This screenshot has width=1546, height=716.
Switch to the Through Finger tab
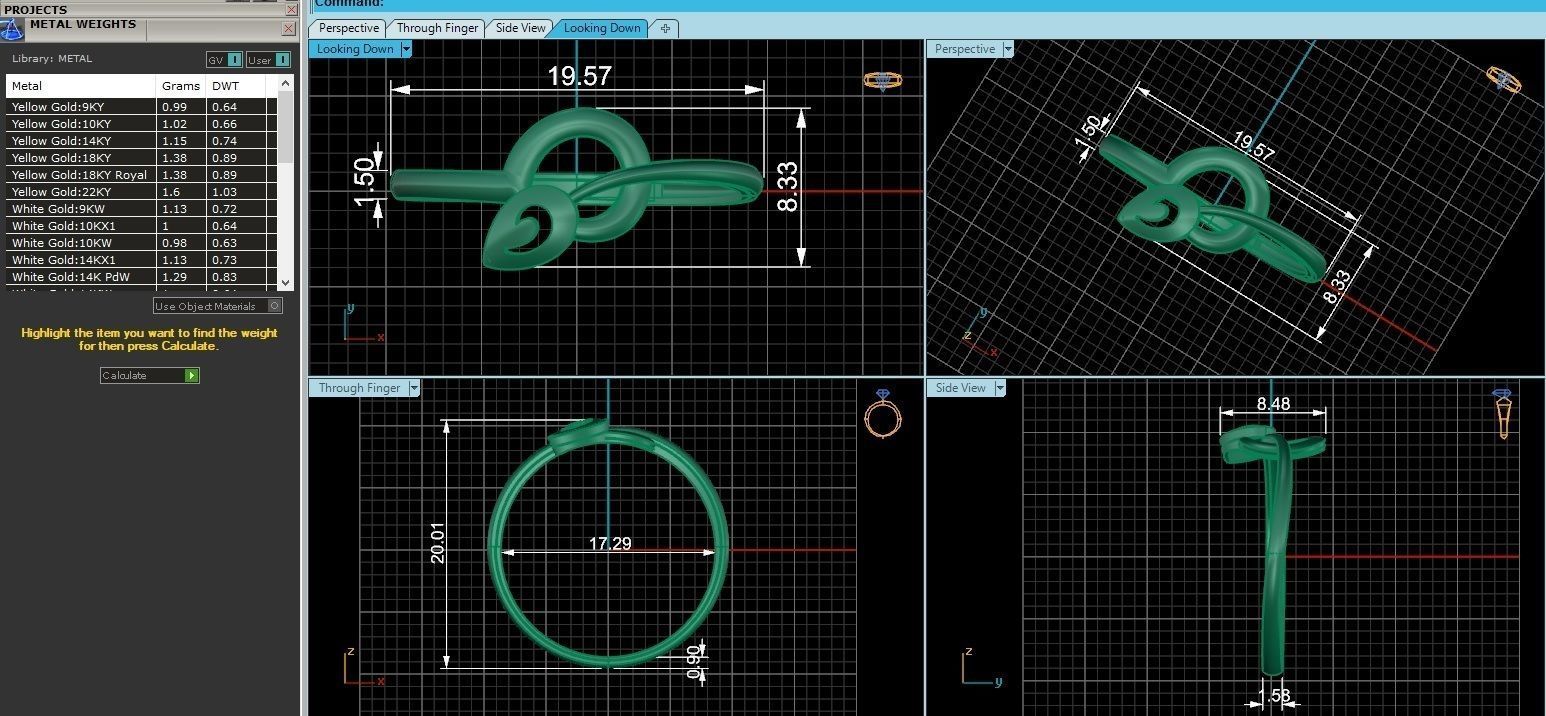tap(437, 28)
